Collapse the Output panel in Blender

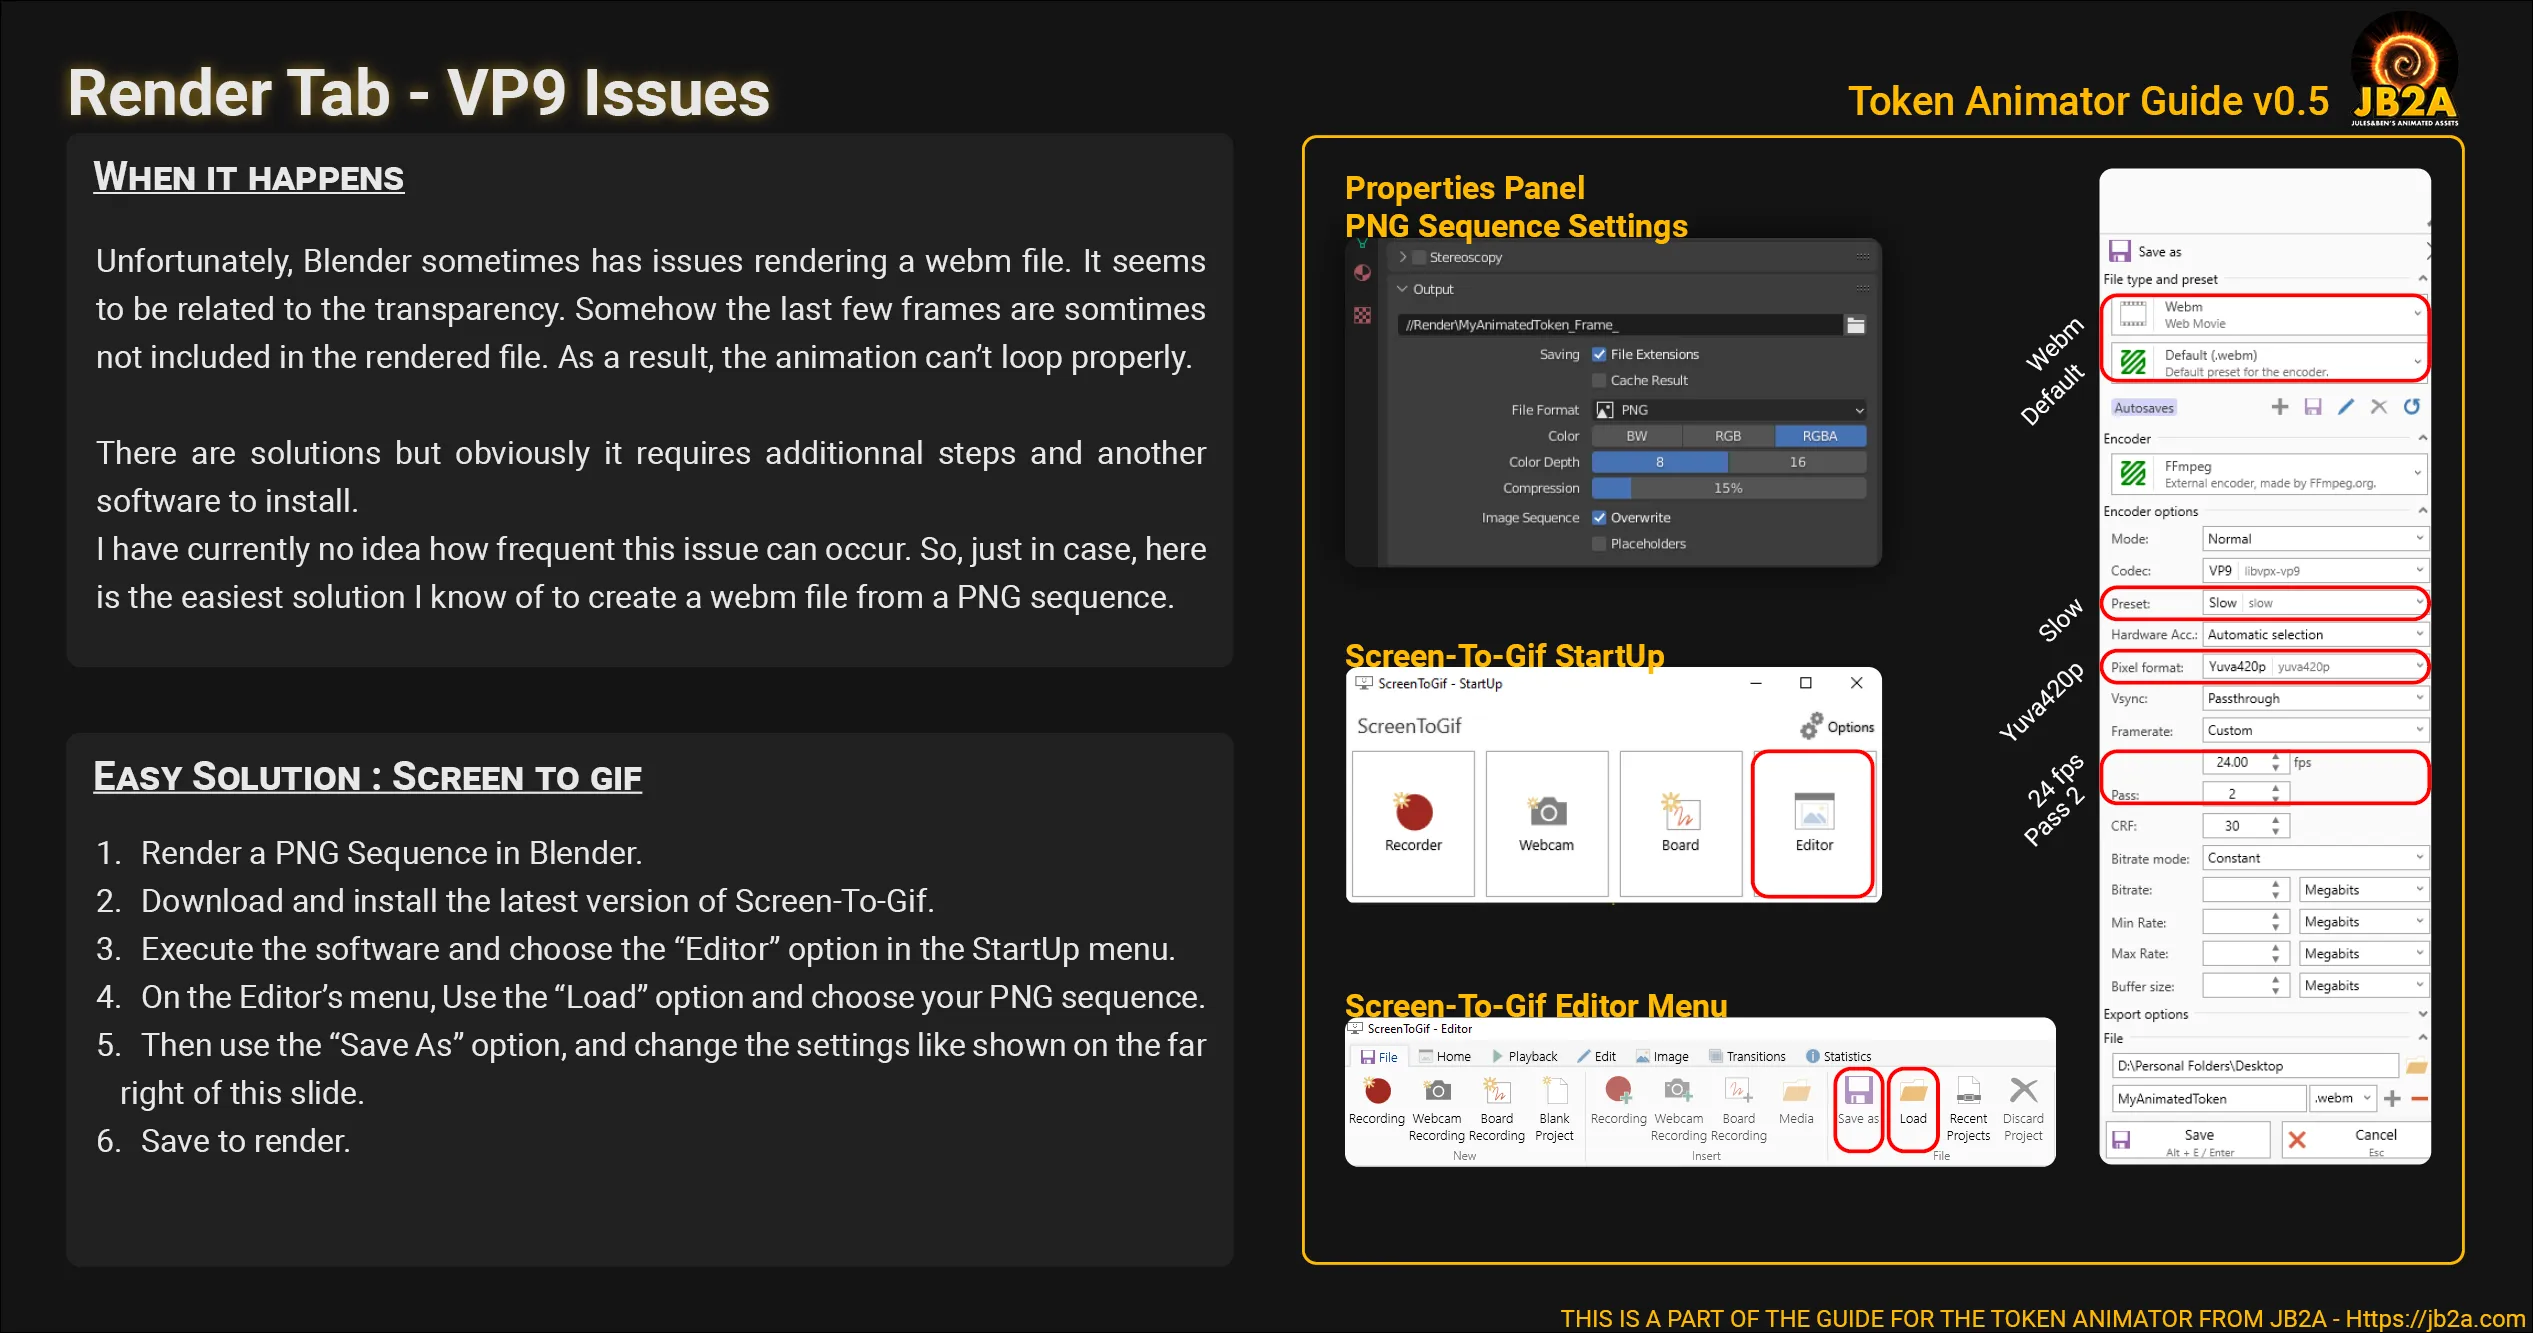[1402, 289]
